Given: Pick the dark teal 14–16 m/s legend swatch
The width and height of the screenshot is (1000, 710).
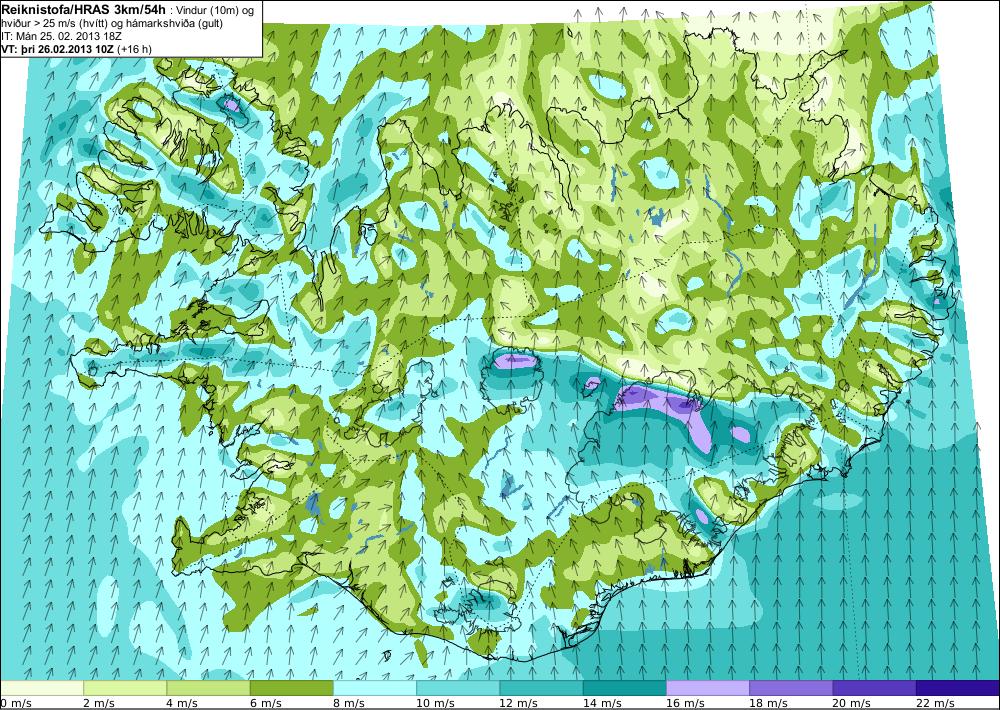Looking at the screenshot, I should pyautogui.click(x=624, y=688).
